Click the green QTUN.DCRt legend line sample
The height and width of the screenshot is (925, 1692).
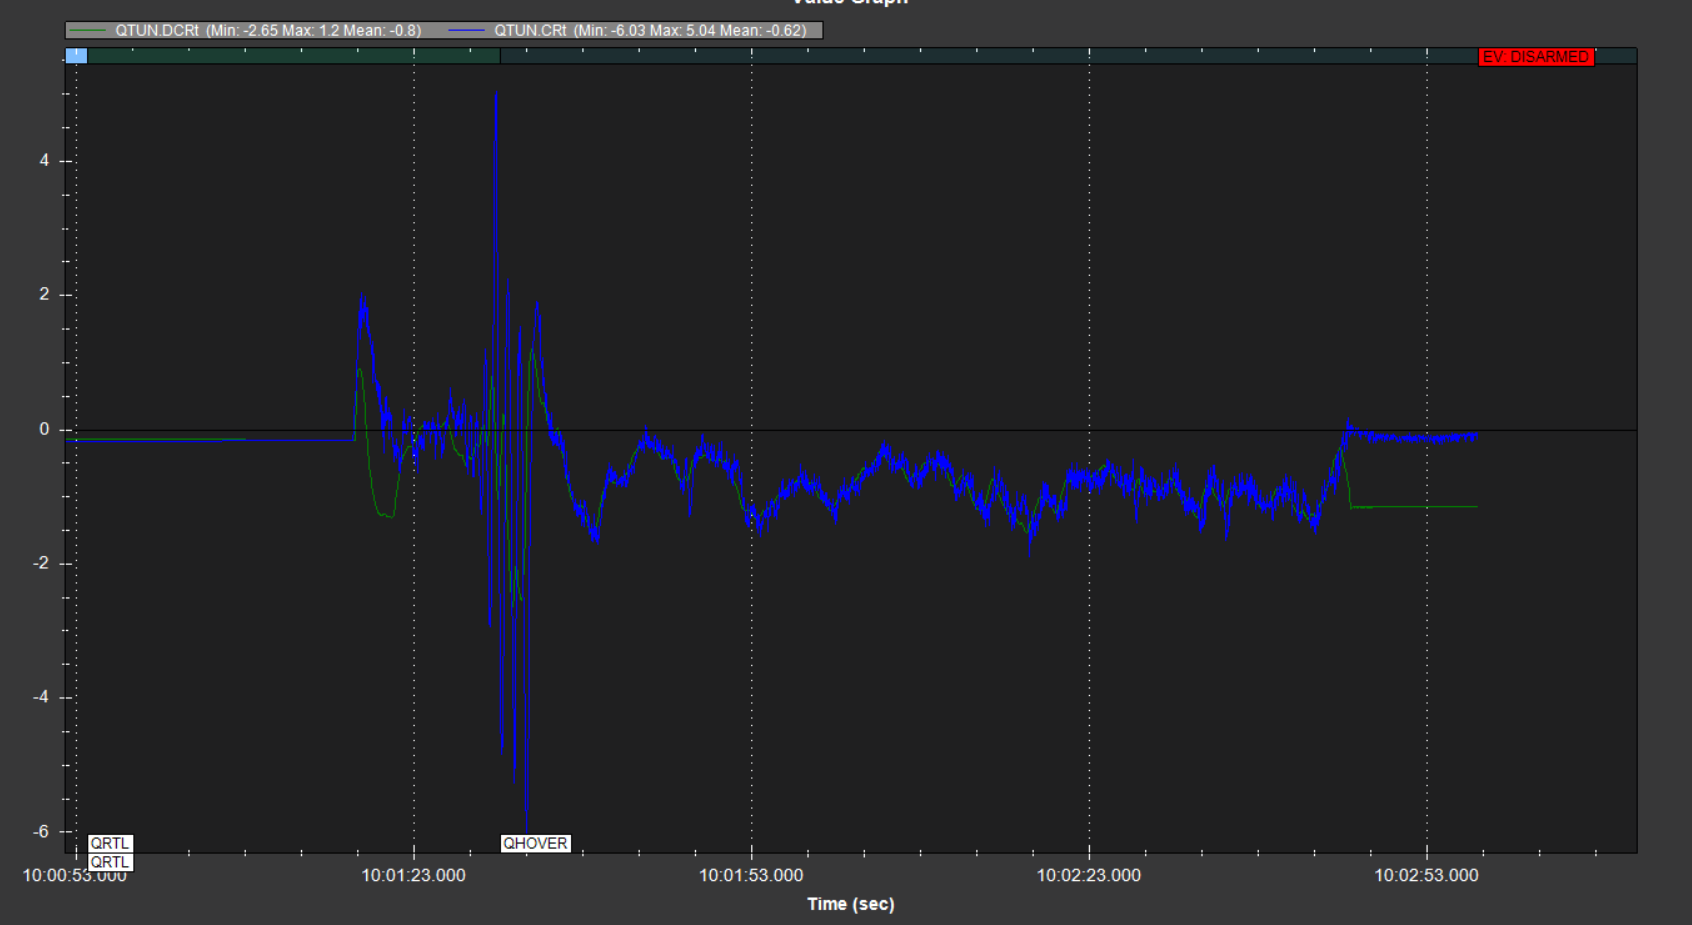click(87, 31)
